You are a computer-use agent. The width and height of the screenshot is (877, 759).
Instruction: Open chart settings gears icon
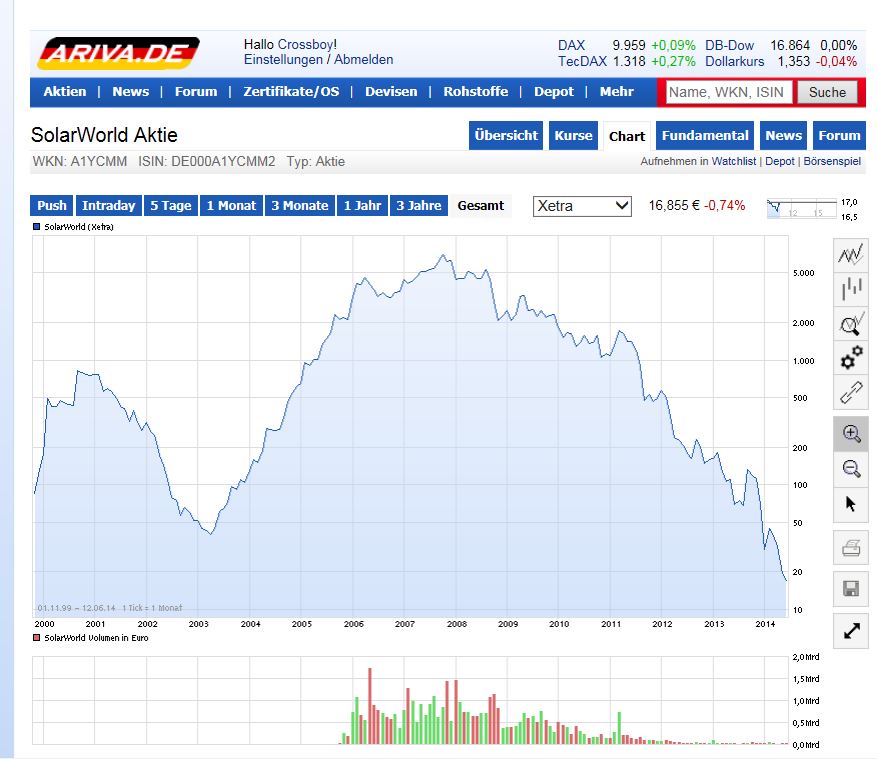[851, 357]
